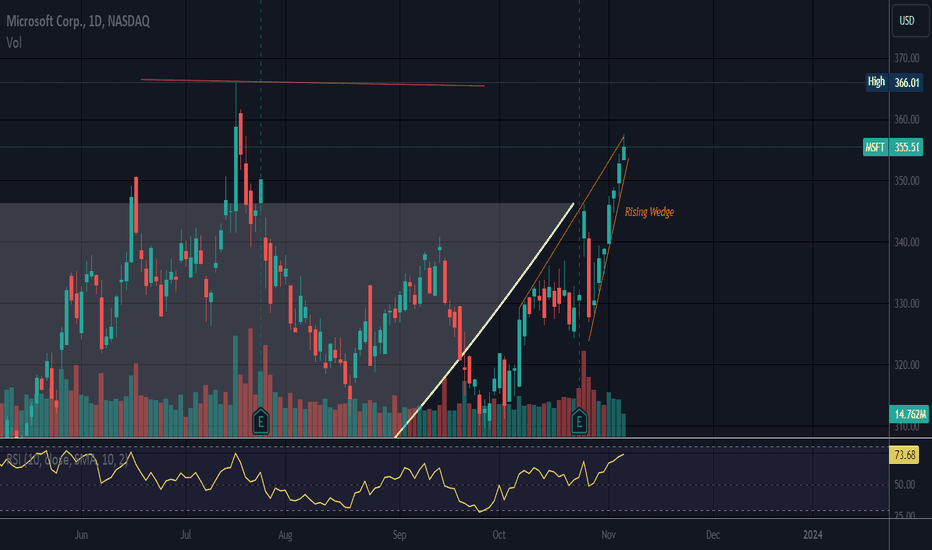Click the Jun label on time axis

coord(81,535)
